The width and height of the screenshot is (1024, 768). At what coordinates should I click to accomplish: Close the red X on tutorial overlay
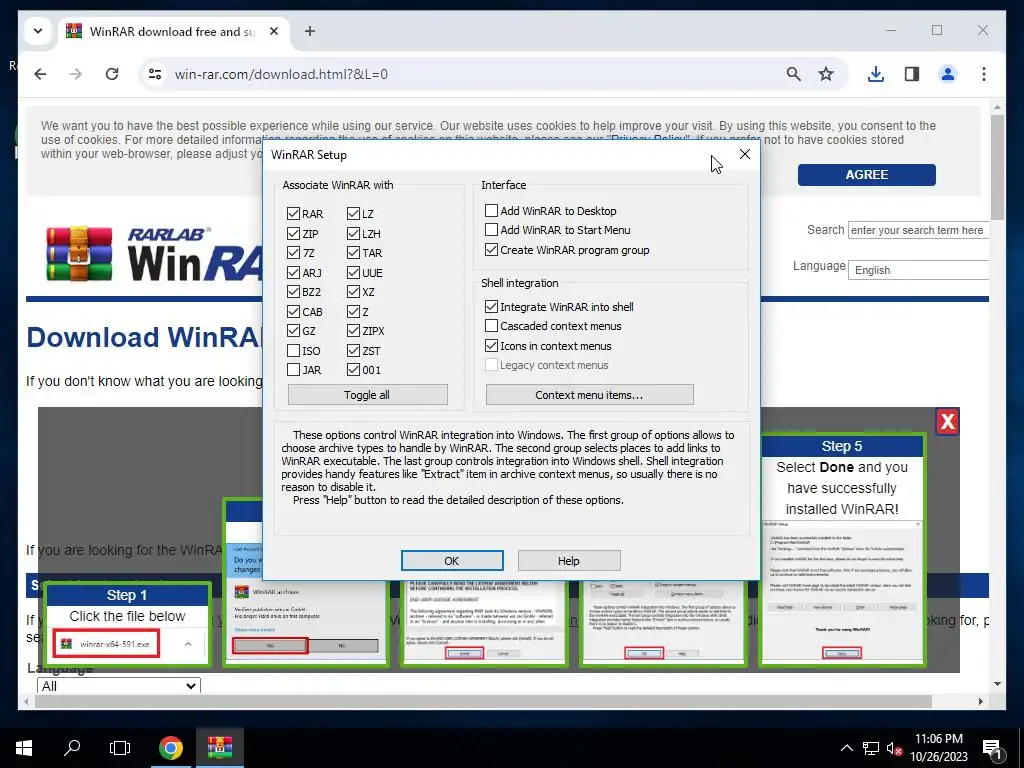[x=948, y=422]
